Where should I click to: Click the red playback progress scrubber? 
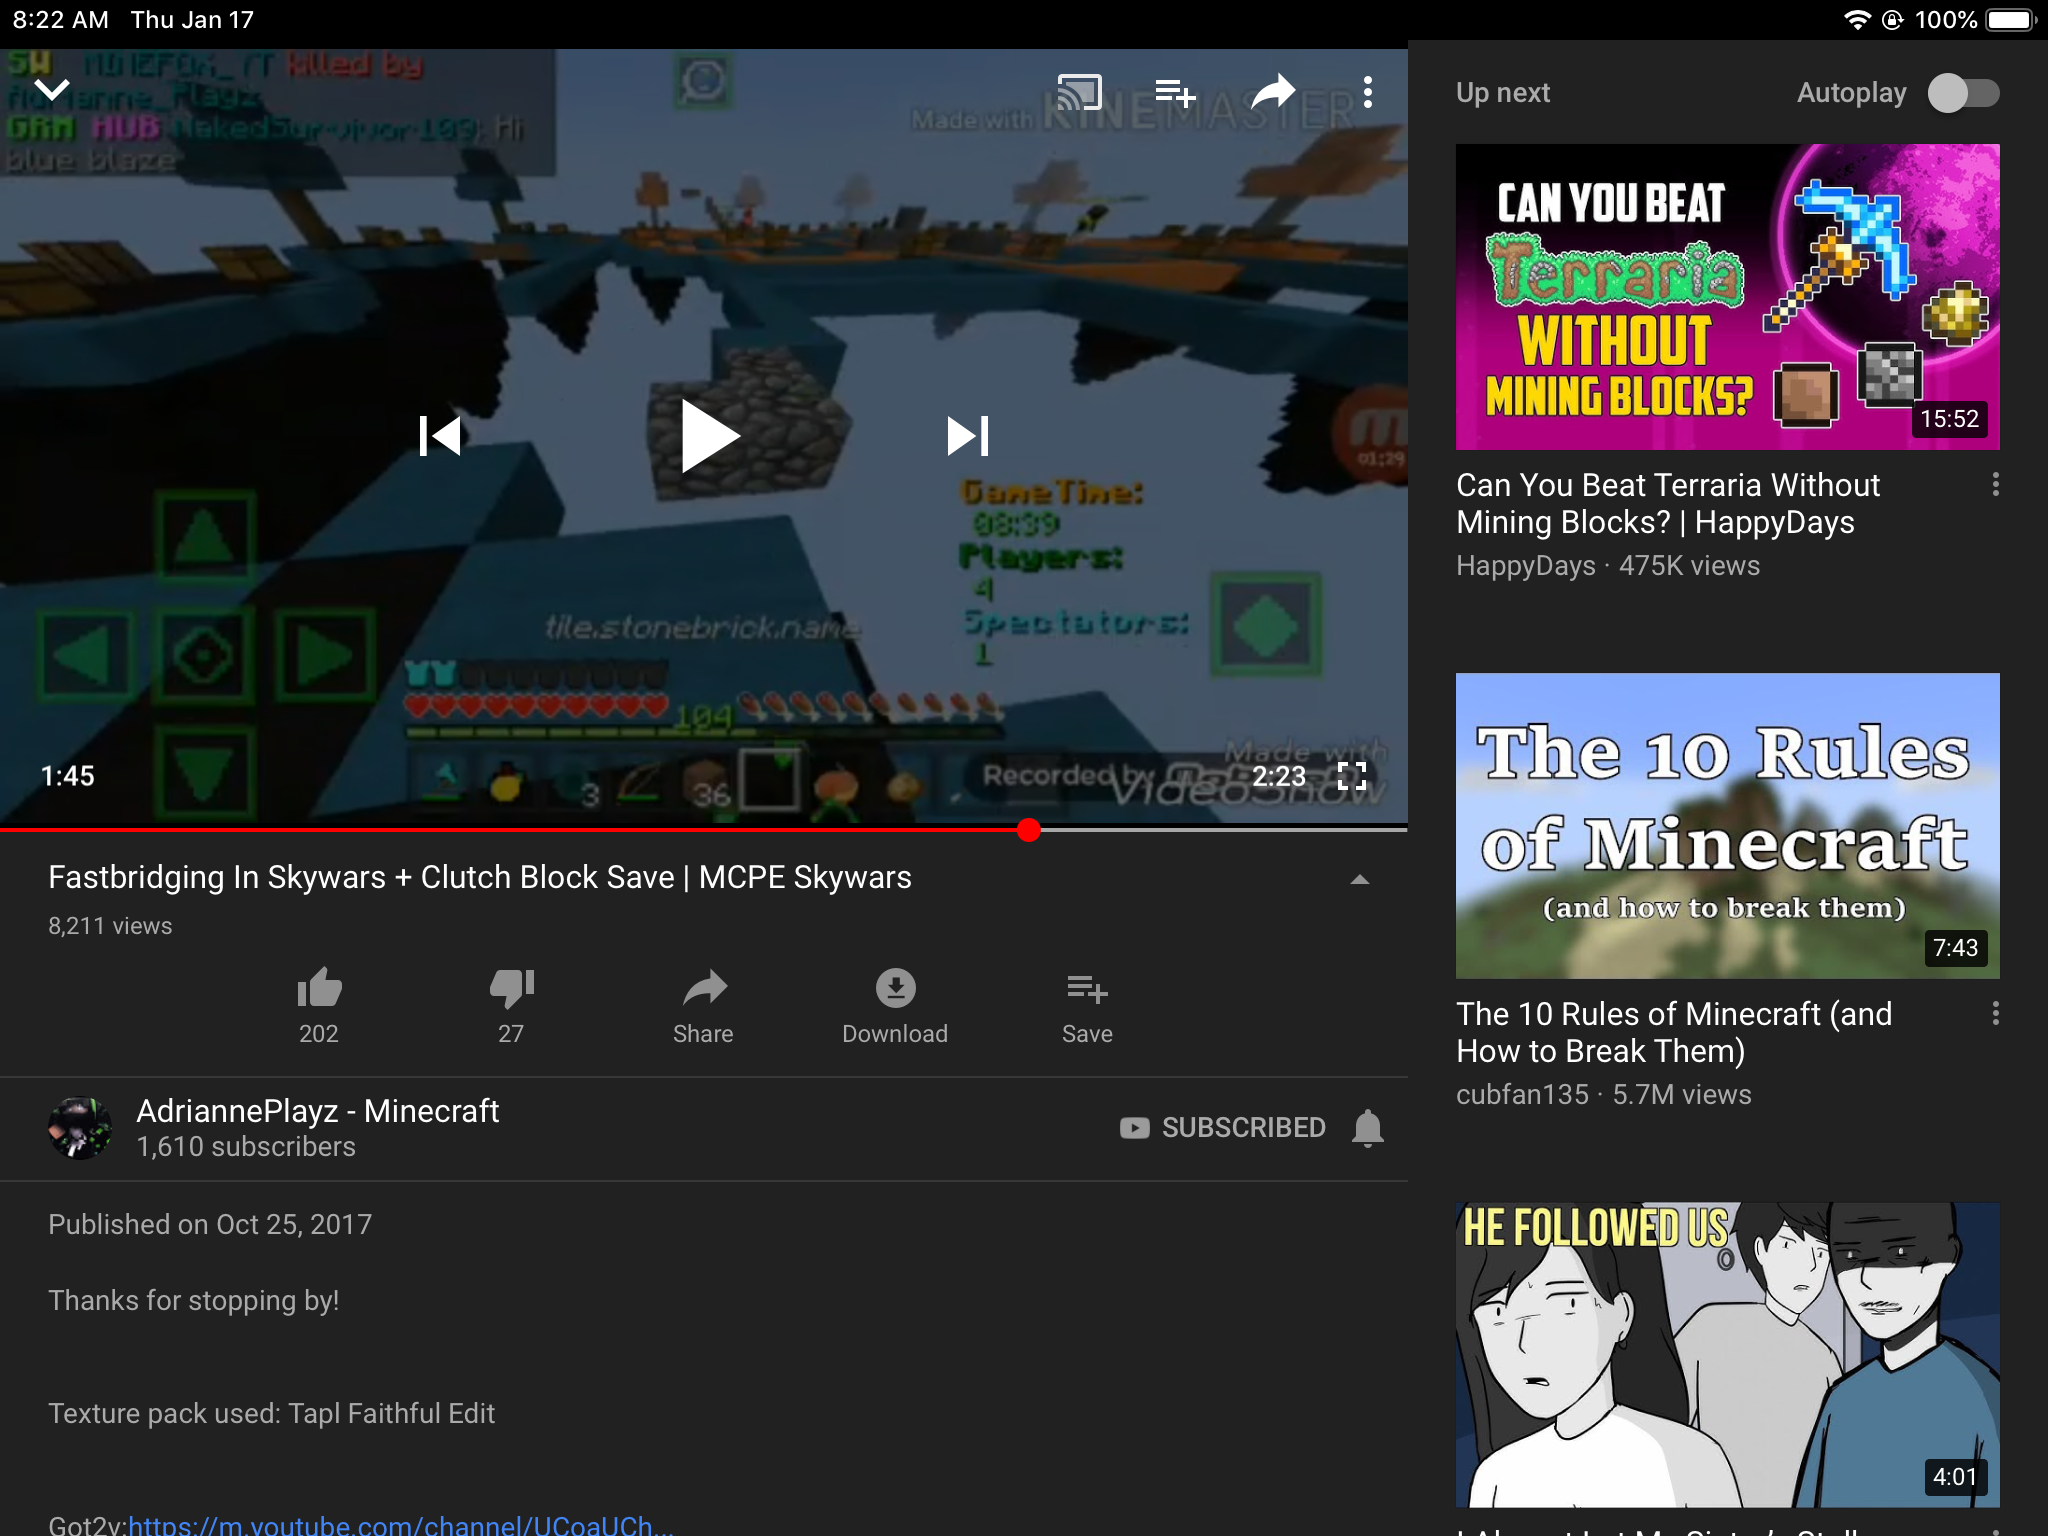pyautogui.click(x=1028, y=829)
